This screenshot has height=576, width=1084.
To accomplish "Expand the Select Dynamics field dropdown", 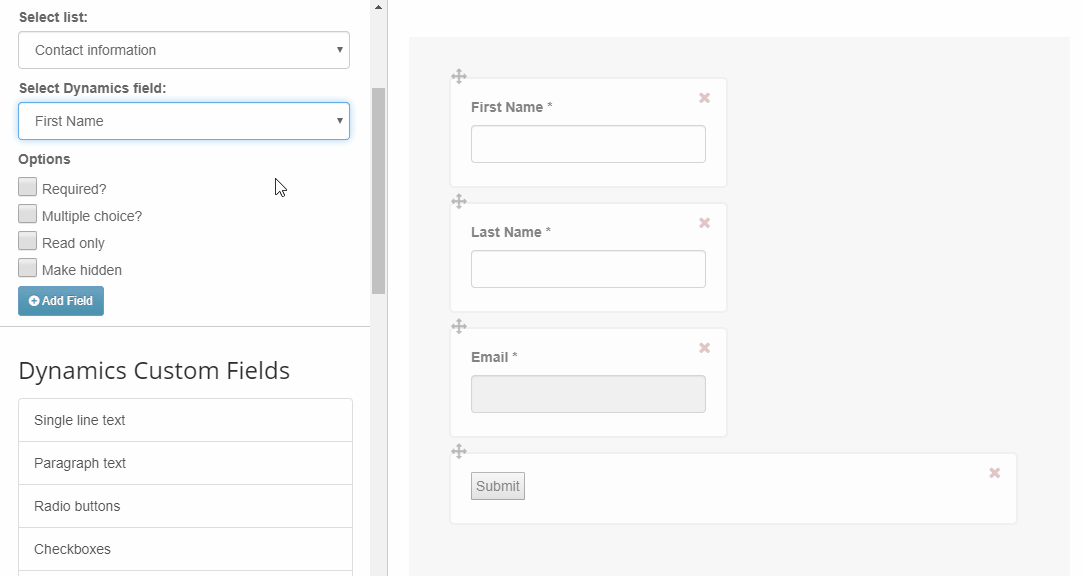I will point(184,121).
